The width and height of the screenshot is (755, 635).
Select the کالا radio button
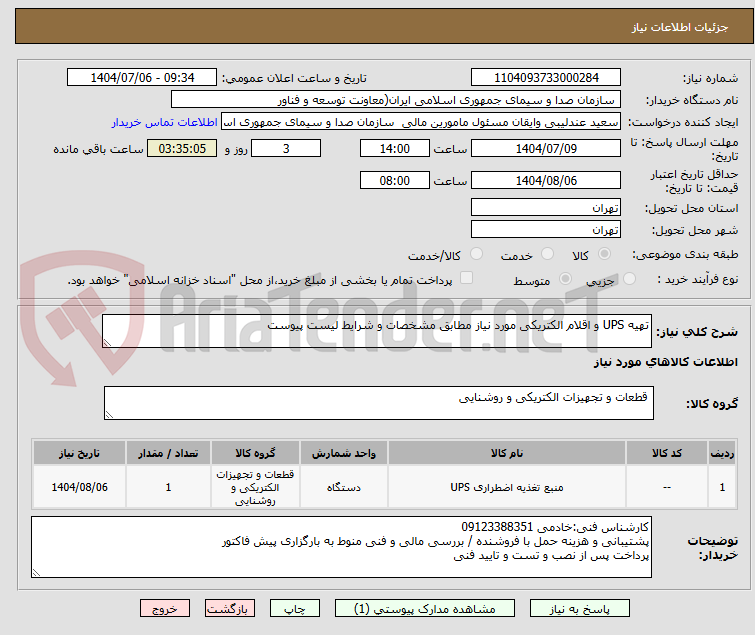[604, 254]
